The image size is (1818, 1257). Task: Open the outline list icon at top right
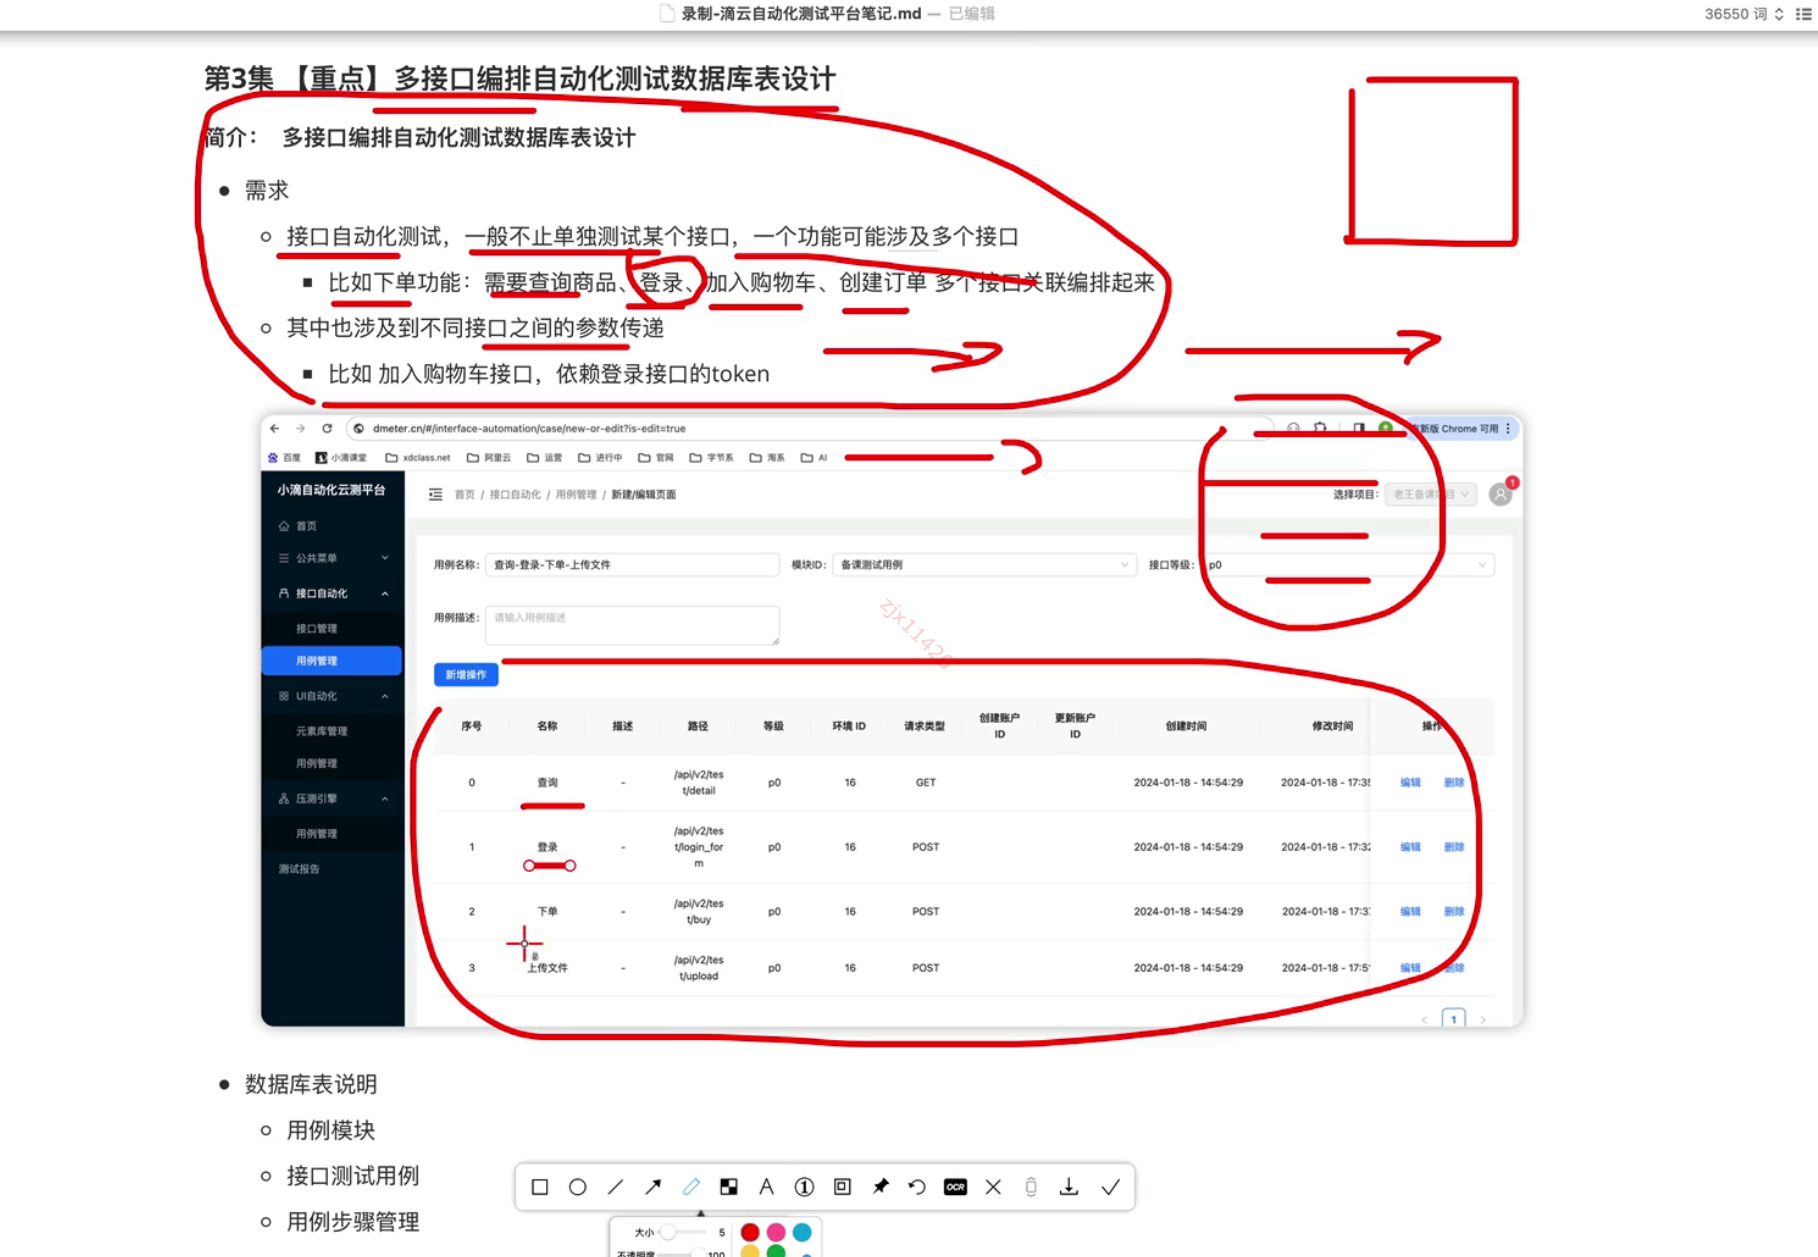(1804, 14)
